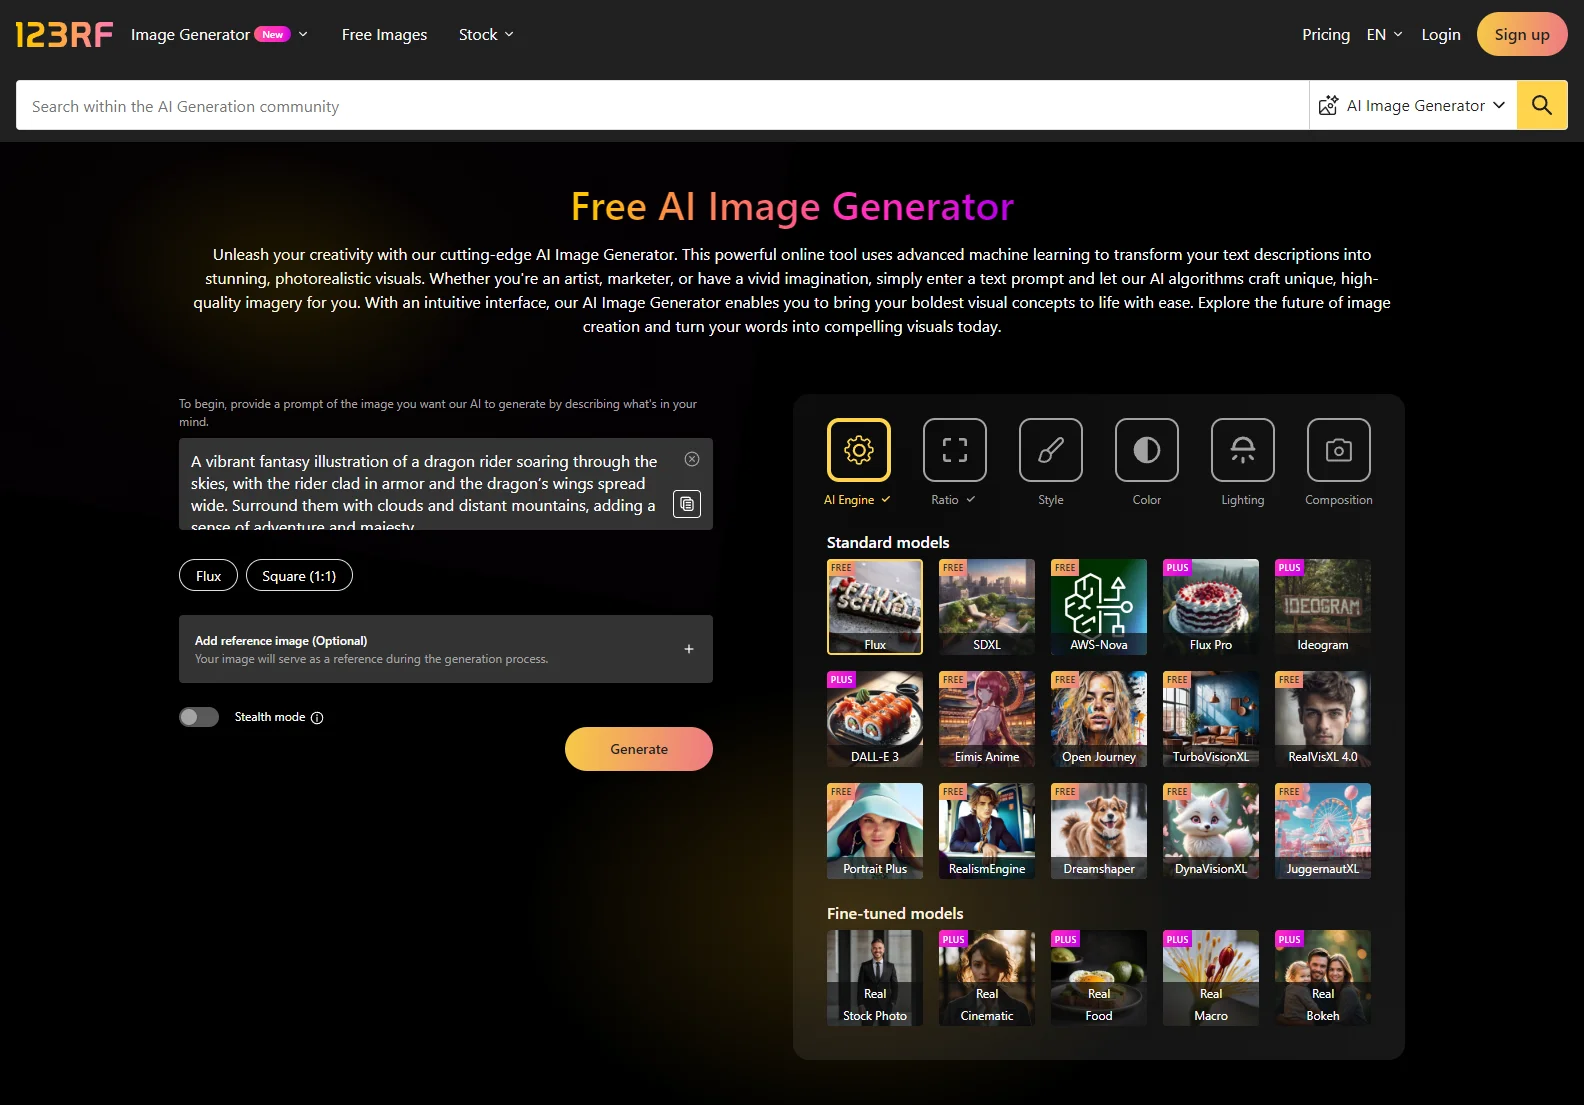Image resolution: width=1584 pixels, height=1105 pixels.
Task: Open the AI Image Generator search-type dropdown
Action: [1413, 105]
